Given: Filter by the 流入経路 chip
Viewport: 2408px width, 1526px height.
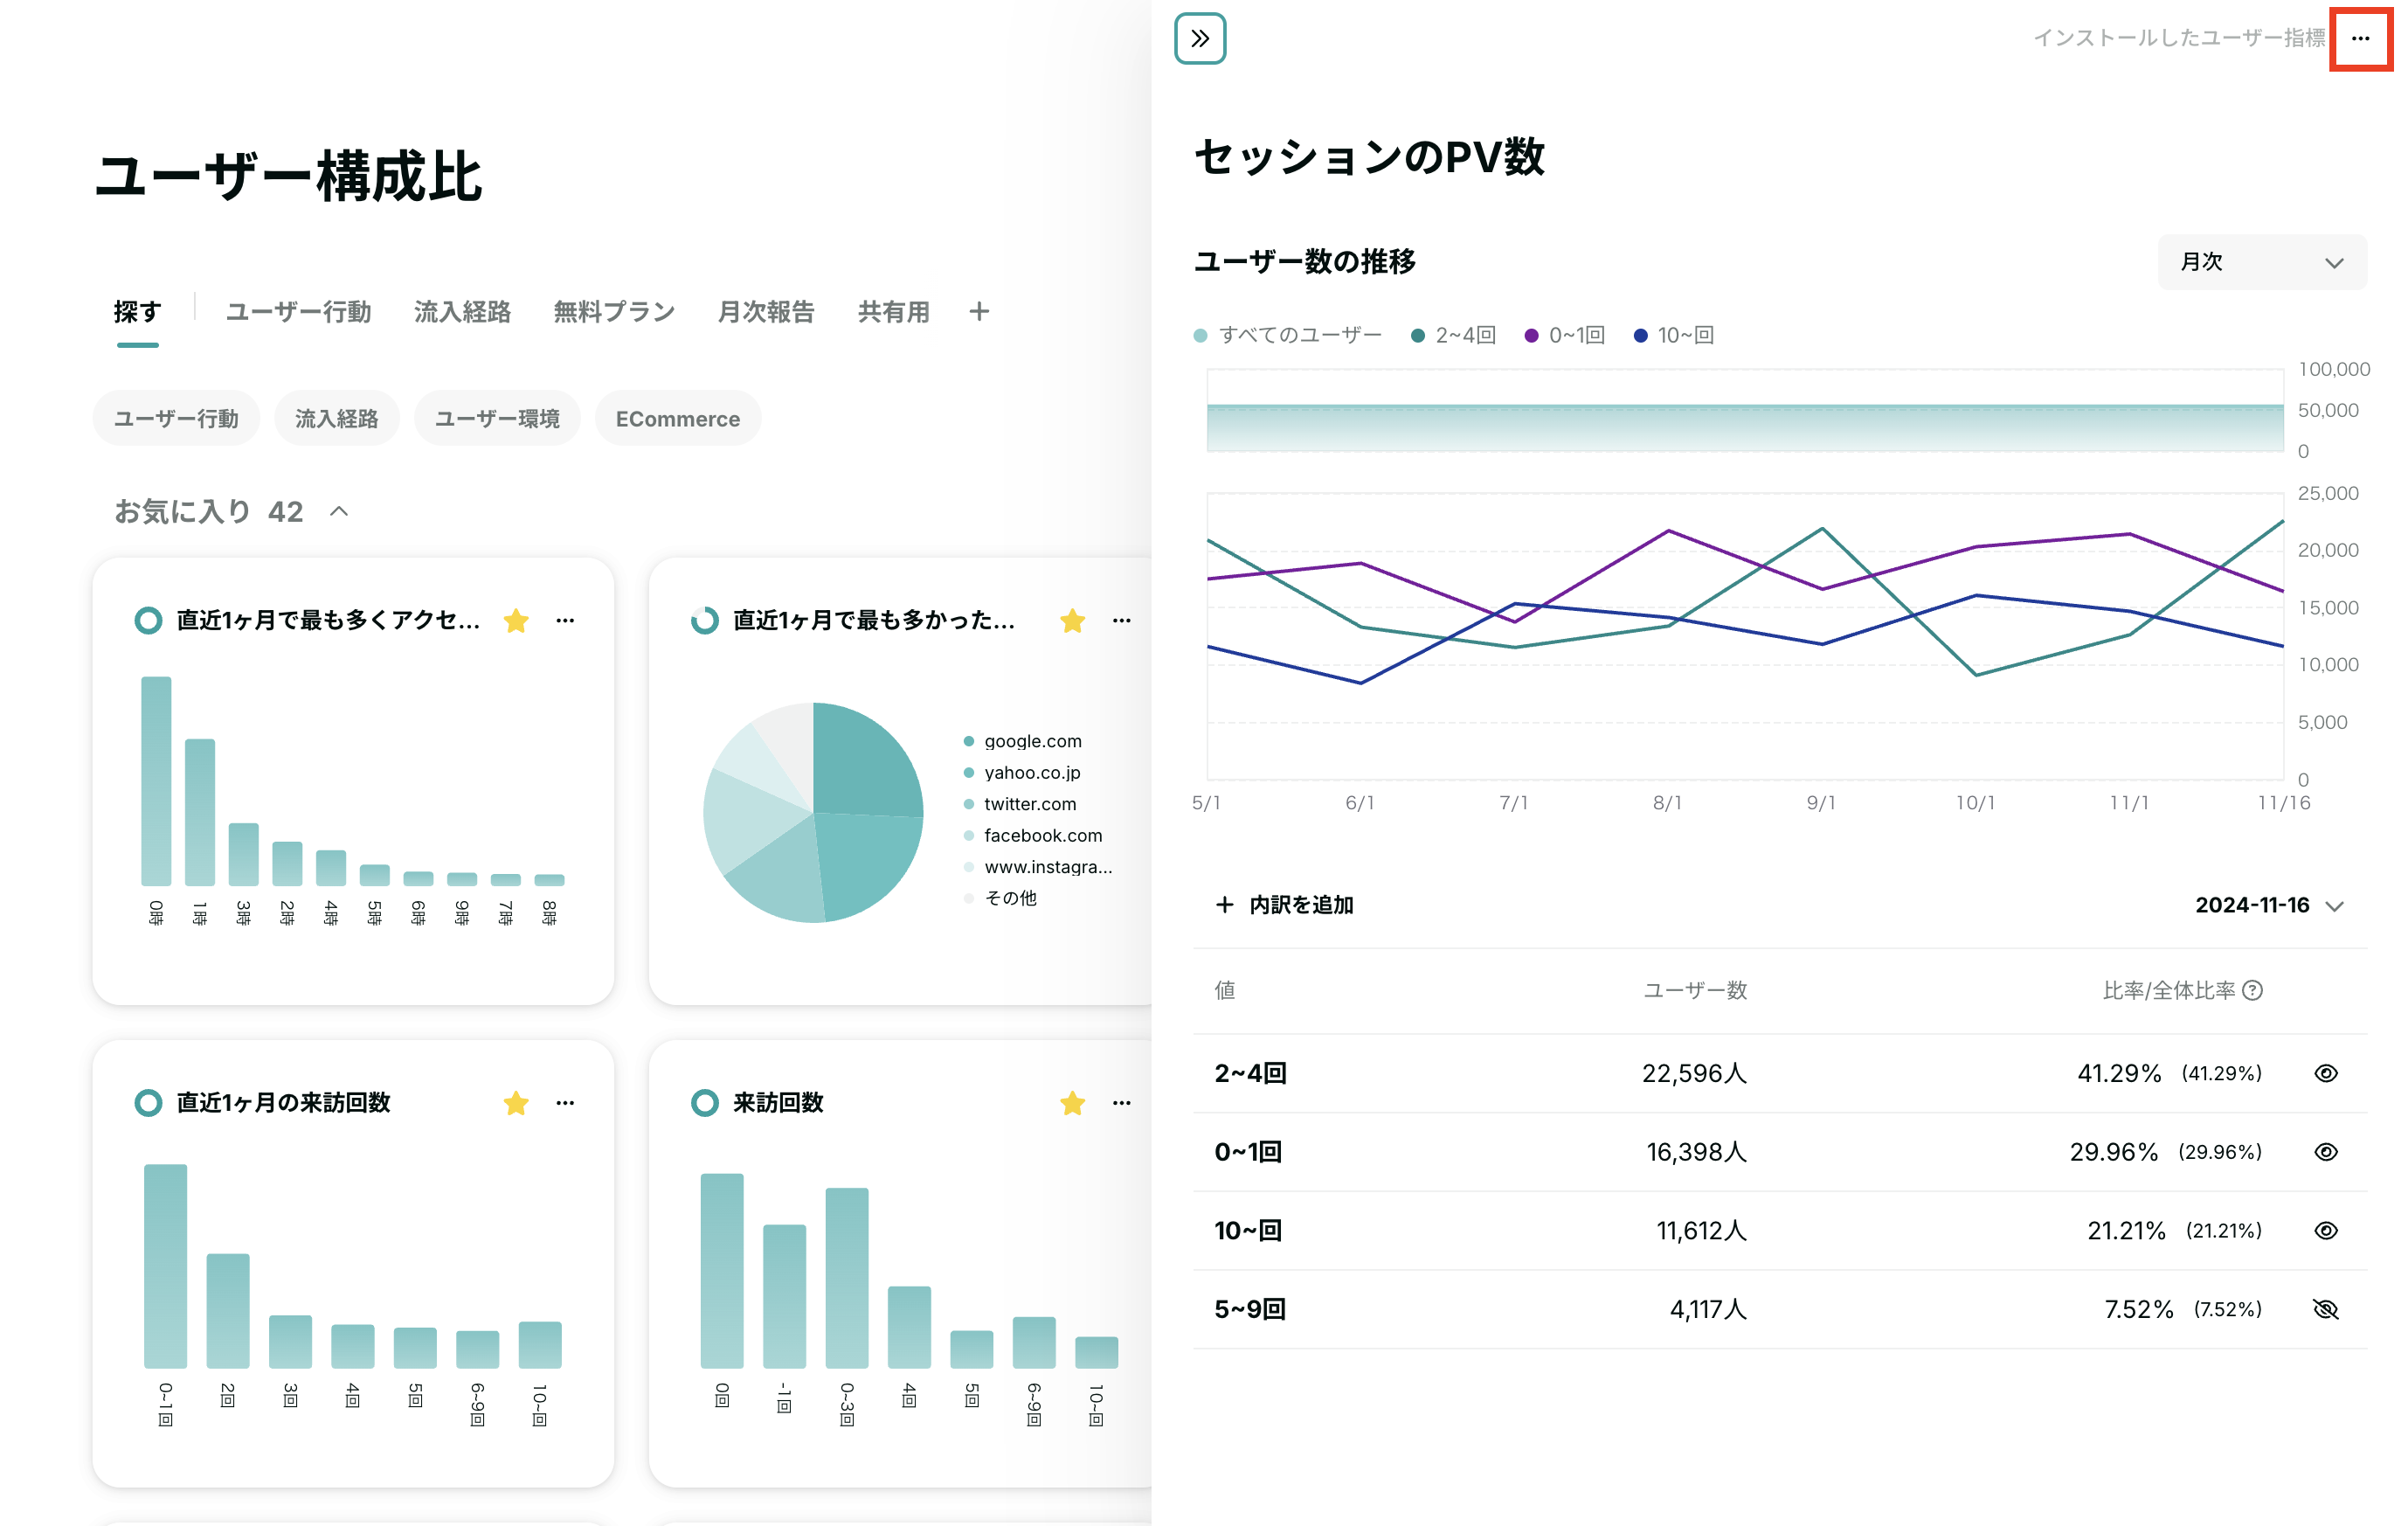Looking at the screenshot, I should point(336,418).
